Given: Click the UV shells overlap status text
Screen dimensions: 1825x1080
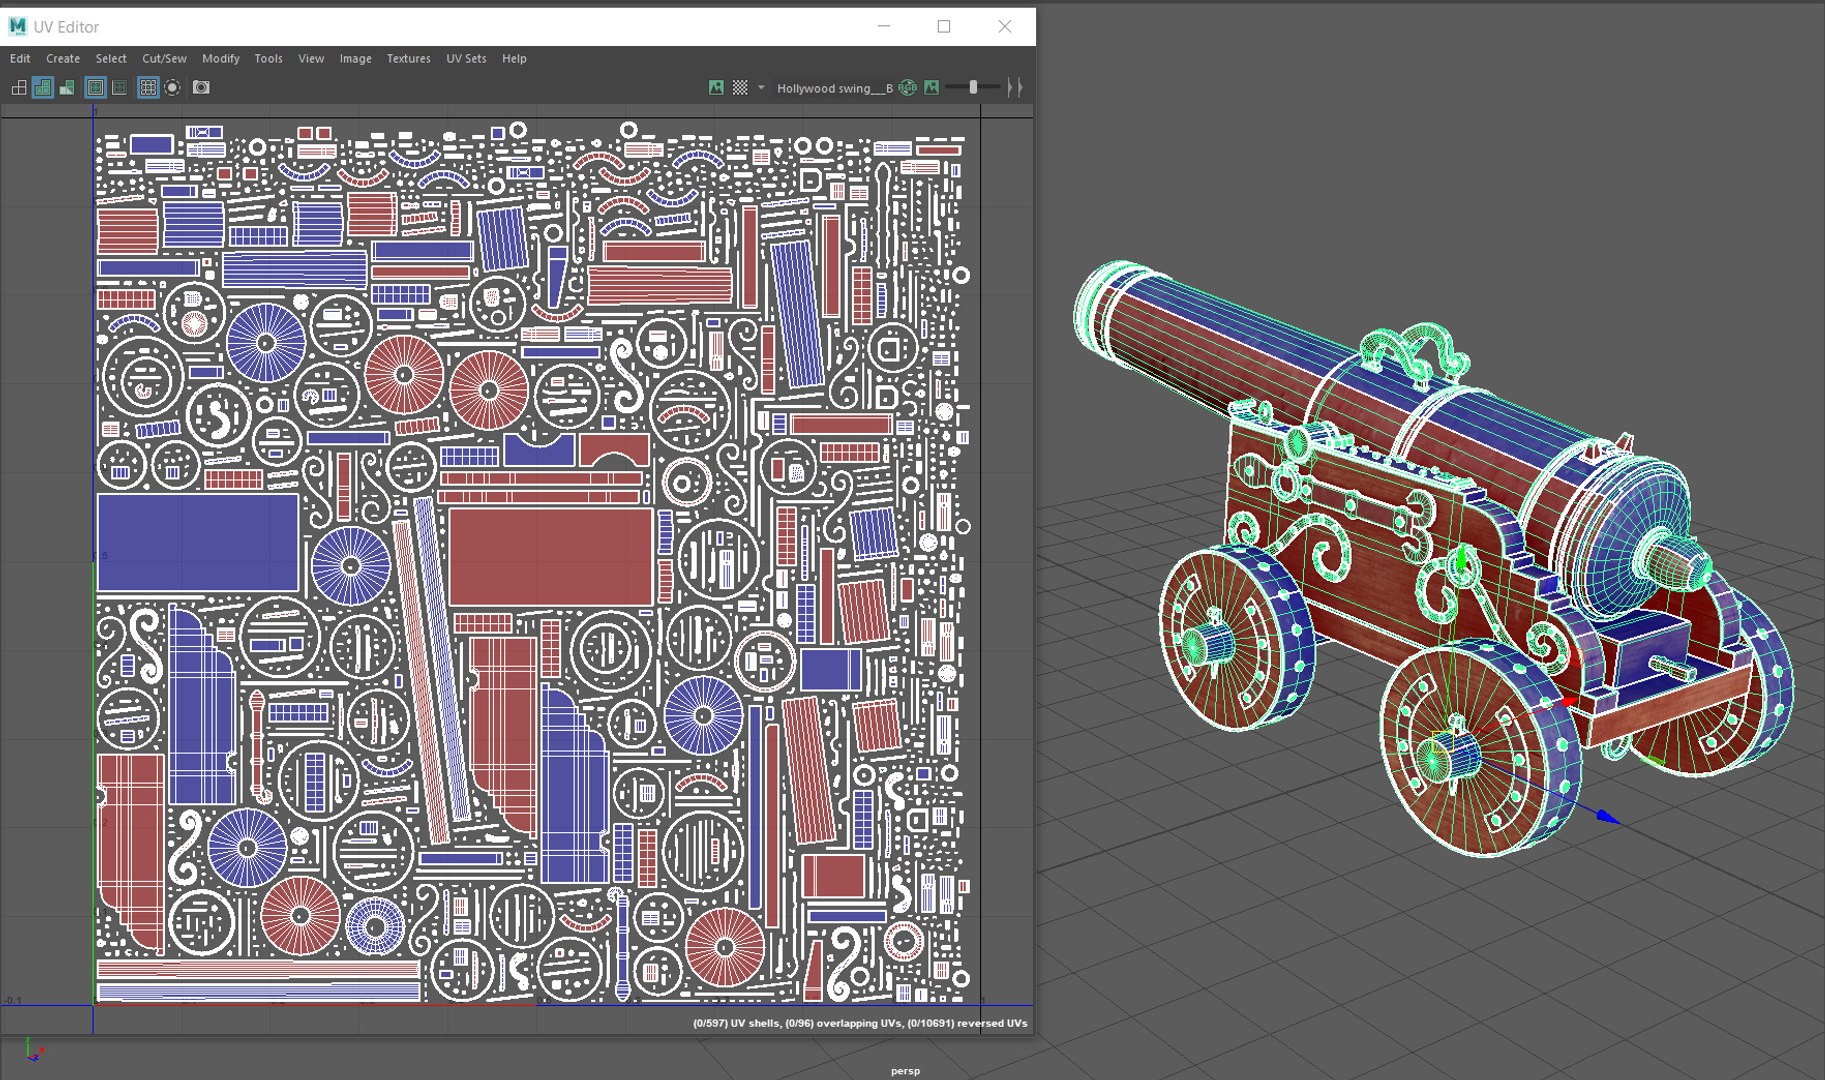Looking at the screenshot, I should pos(860,1023).
